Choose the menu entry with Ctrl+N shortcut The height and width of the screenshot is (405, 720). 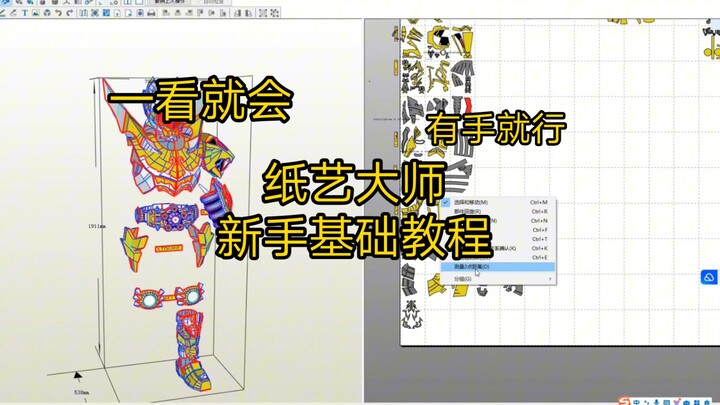[497, 220]
